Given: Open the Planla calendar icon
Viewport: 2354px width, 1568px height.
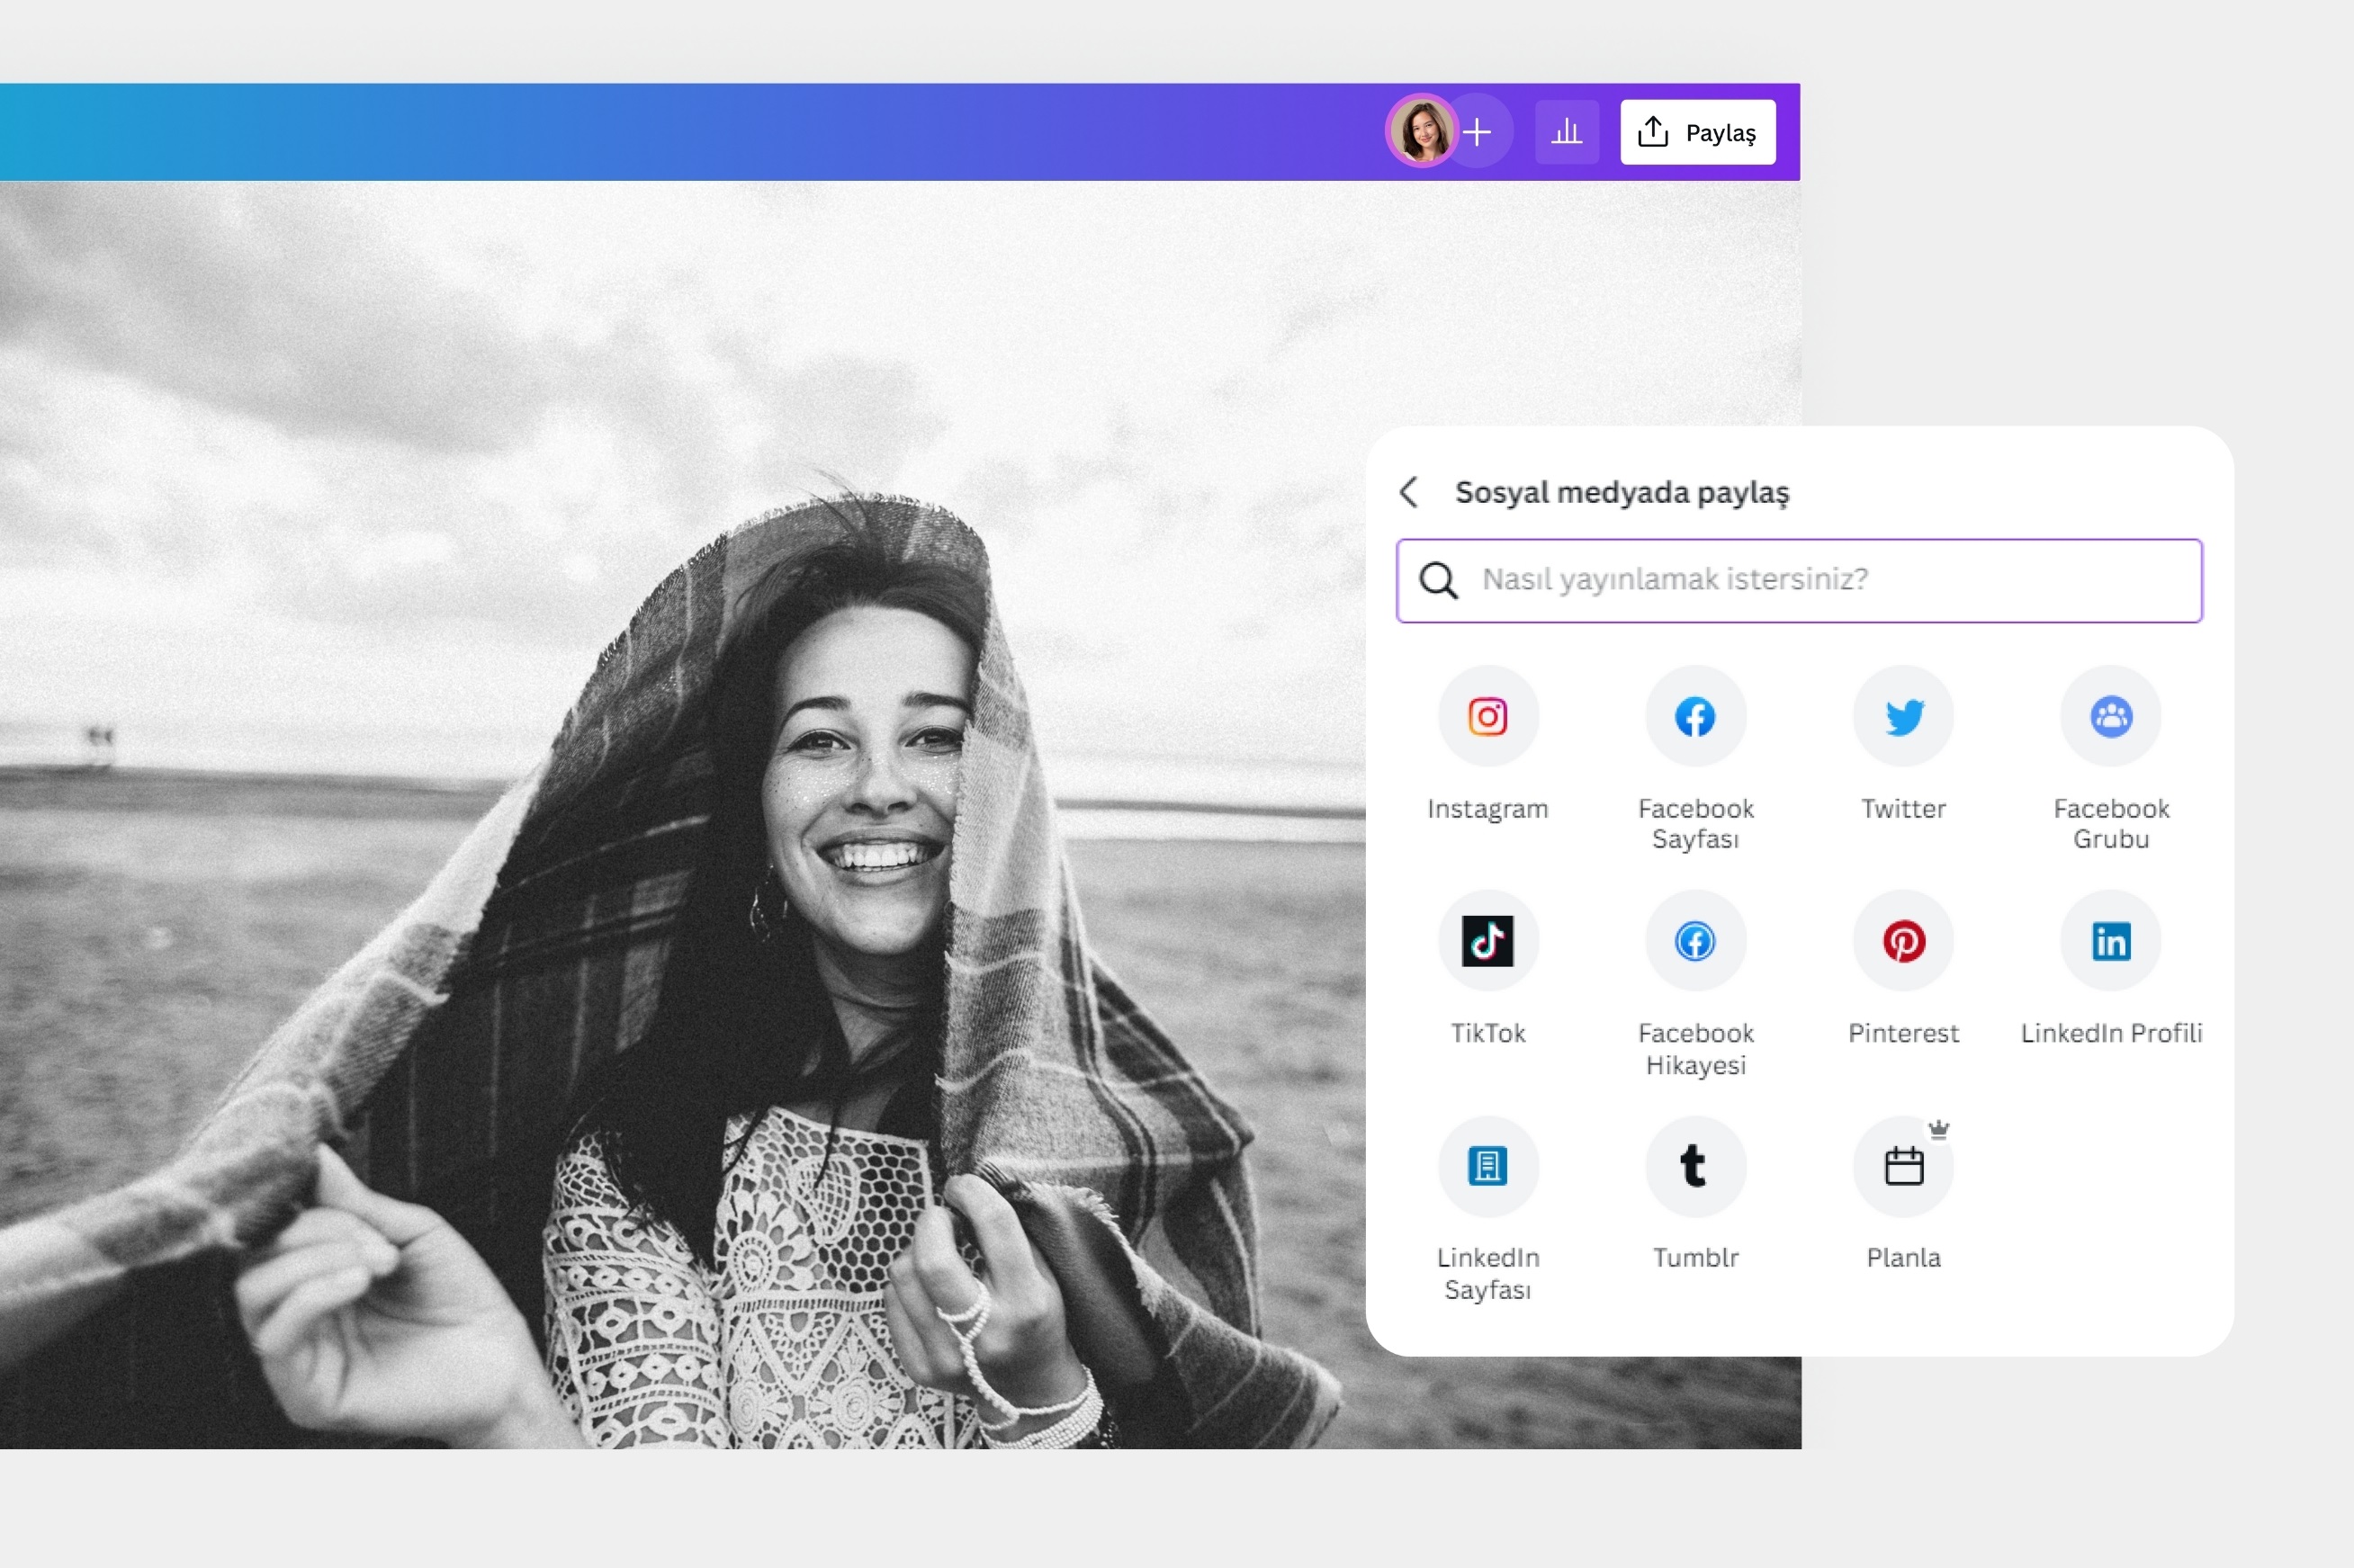Looking at the screenshot, I should [1903, 1166].
